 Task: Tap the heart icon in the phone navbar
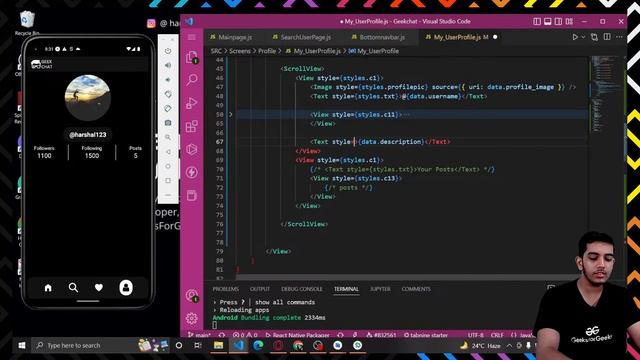tap(99, 288)
